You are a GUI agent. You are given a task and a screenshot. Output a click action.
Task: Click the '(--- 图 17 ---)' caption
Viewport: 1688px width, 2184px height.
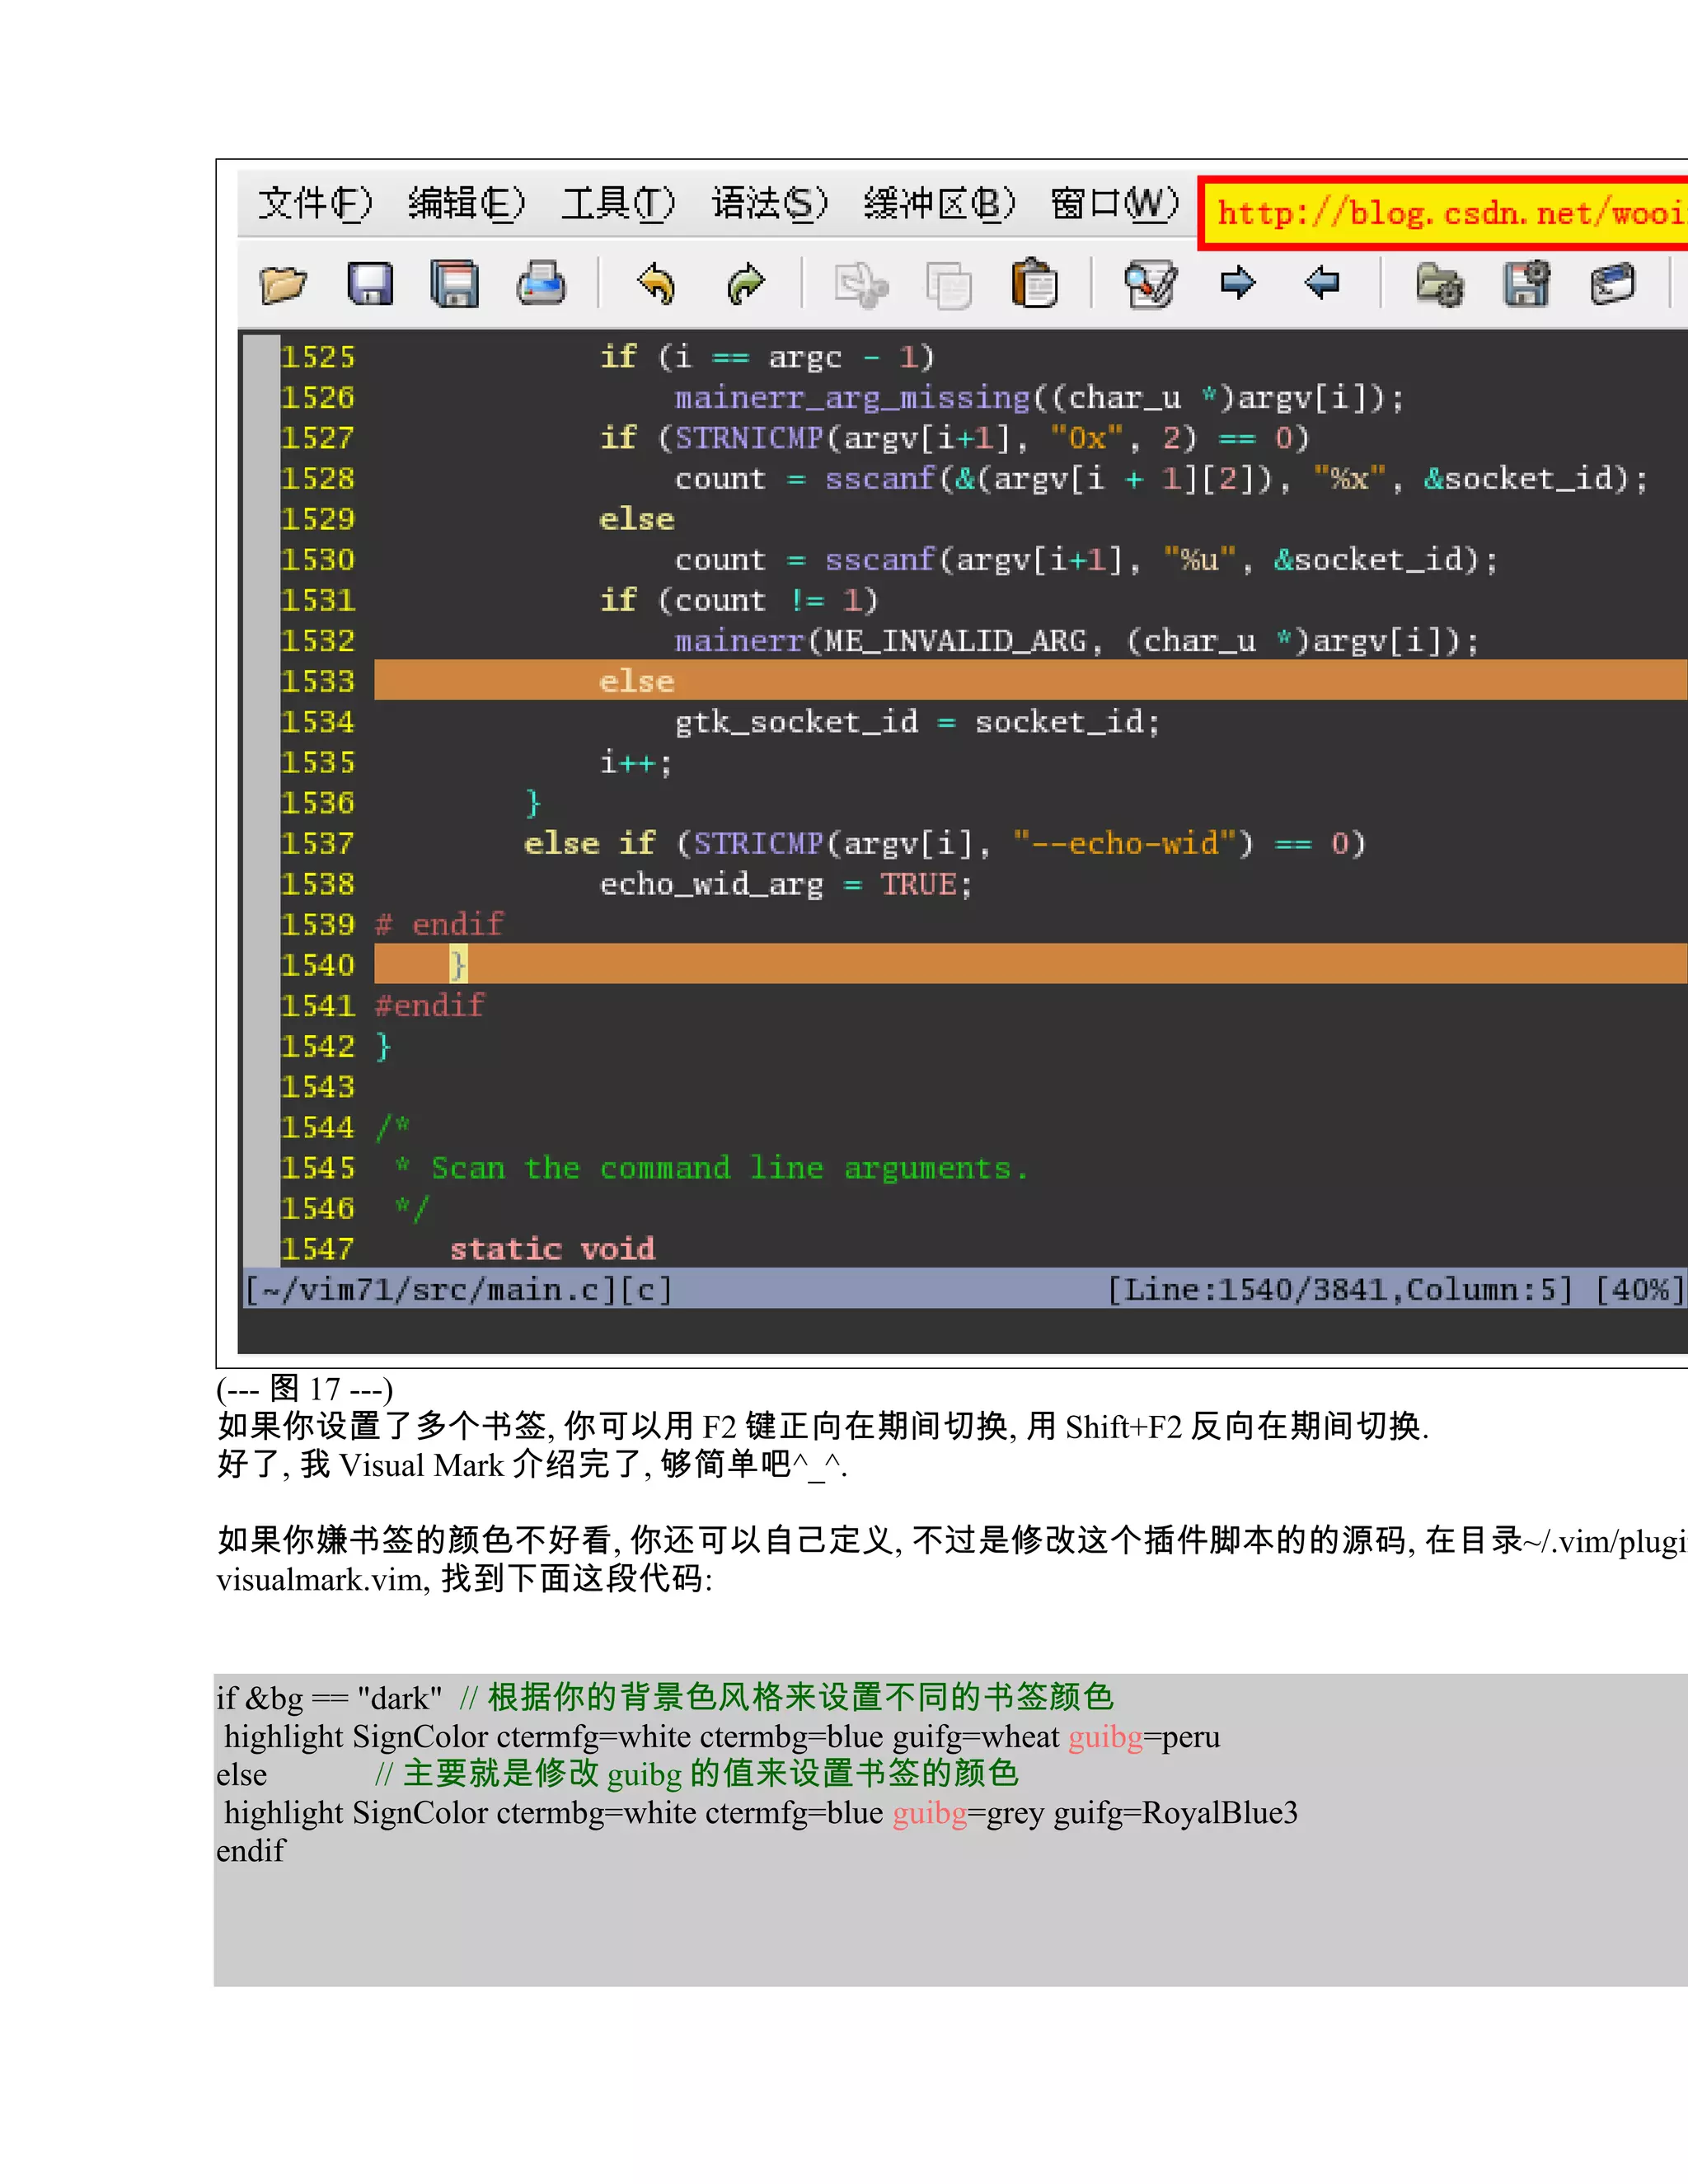(305, 1389)
